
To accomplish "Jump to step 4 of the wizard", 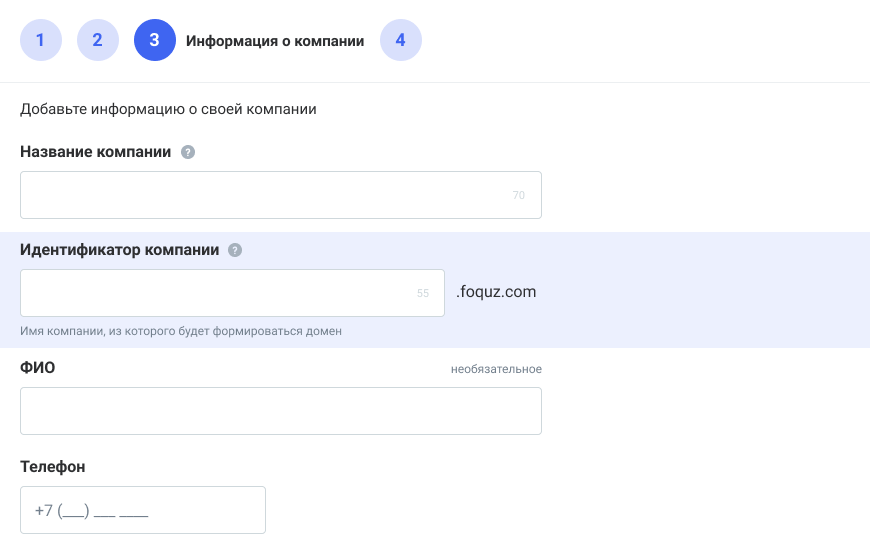I will click(401, 41).
